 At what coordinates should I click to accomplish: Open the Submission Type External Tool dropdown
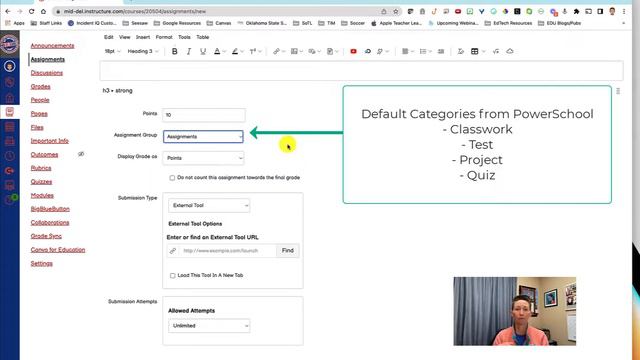coord(209,205)
